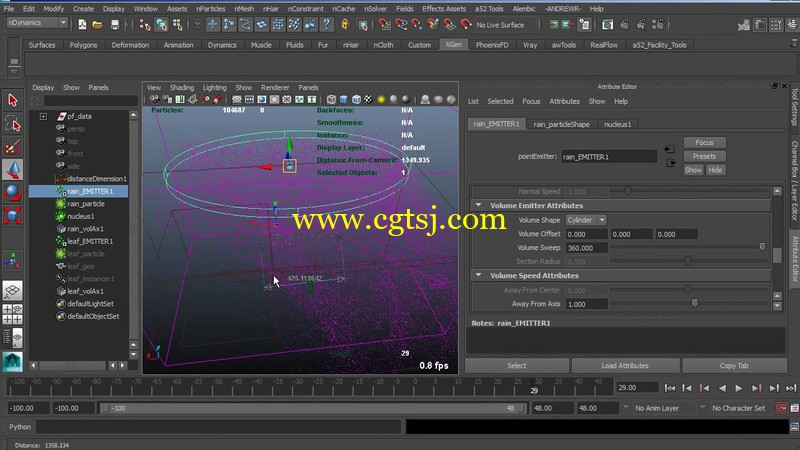Image resolution: width=800 pixels, height=450 pixels.
Task: Toggle wireframe cube display in viewport
Action: 331,99
